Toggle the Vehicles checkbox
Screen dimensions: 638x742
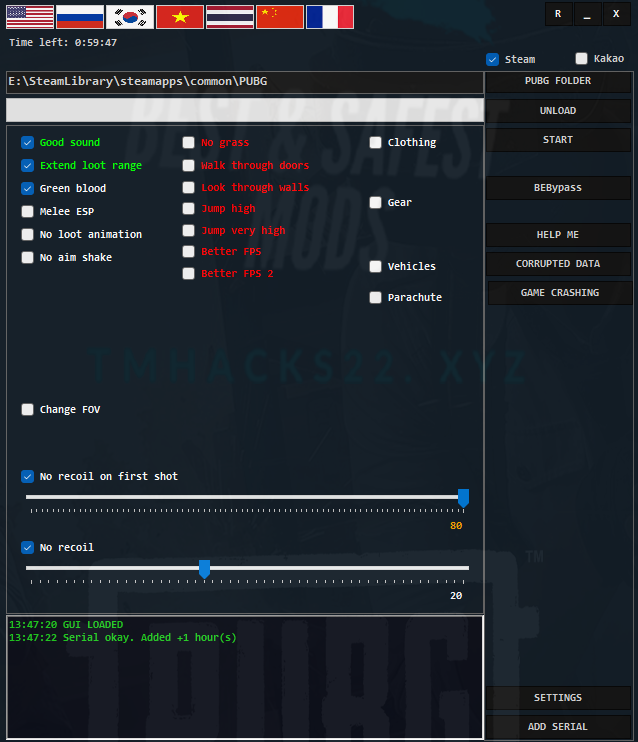375,266
